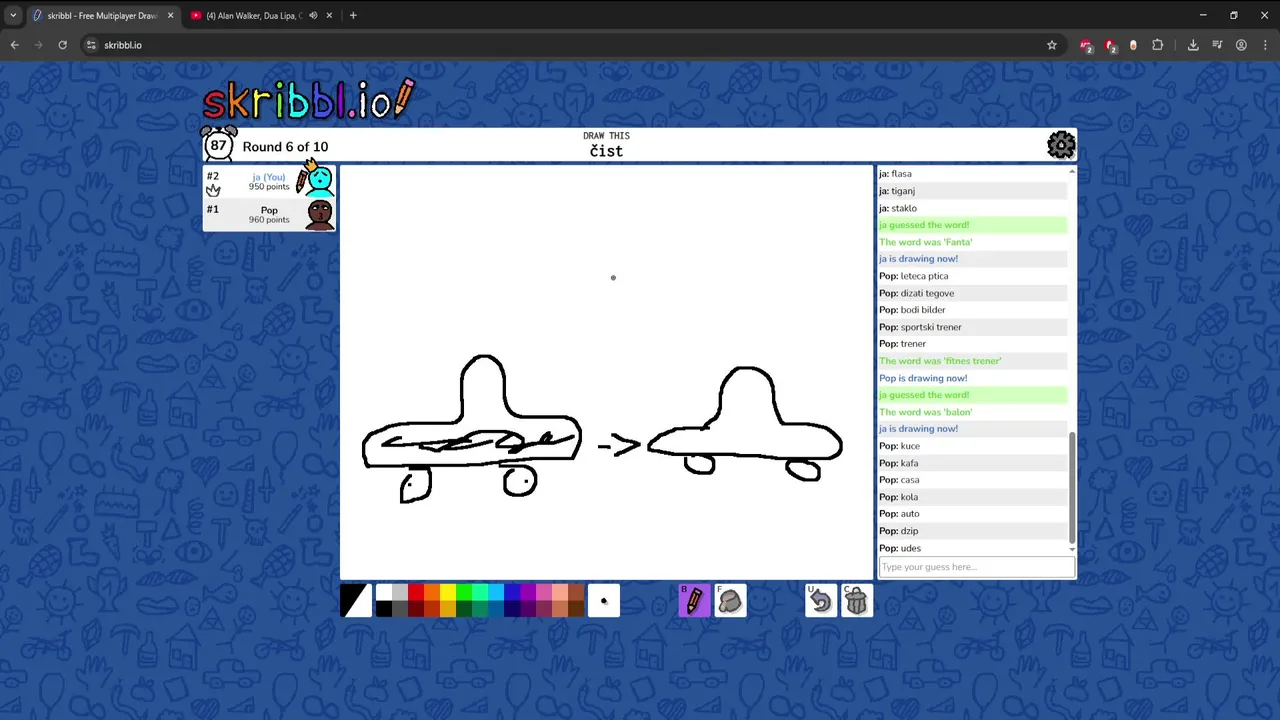
Task: Click Pop's brown avatar
Action: click(320, 215)
